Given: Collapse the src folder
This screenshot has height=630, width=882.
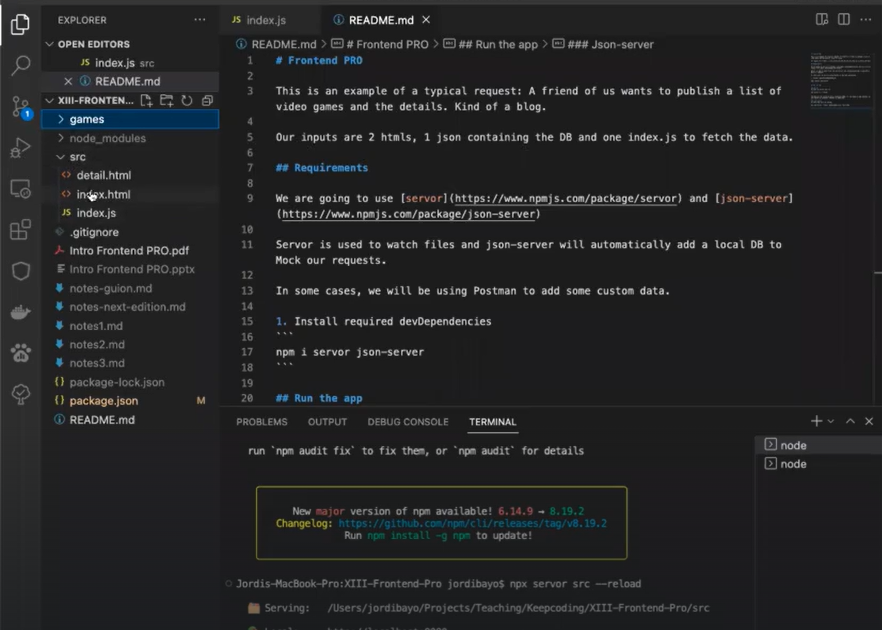Looking at the screenshot, I should tap(130, 157).
